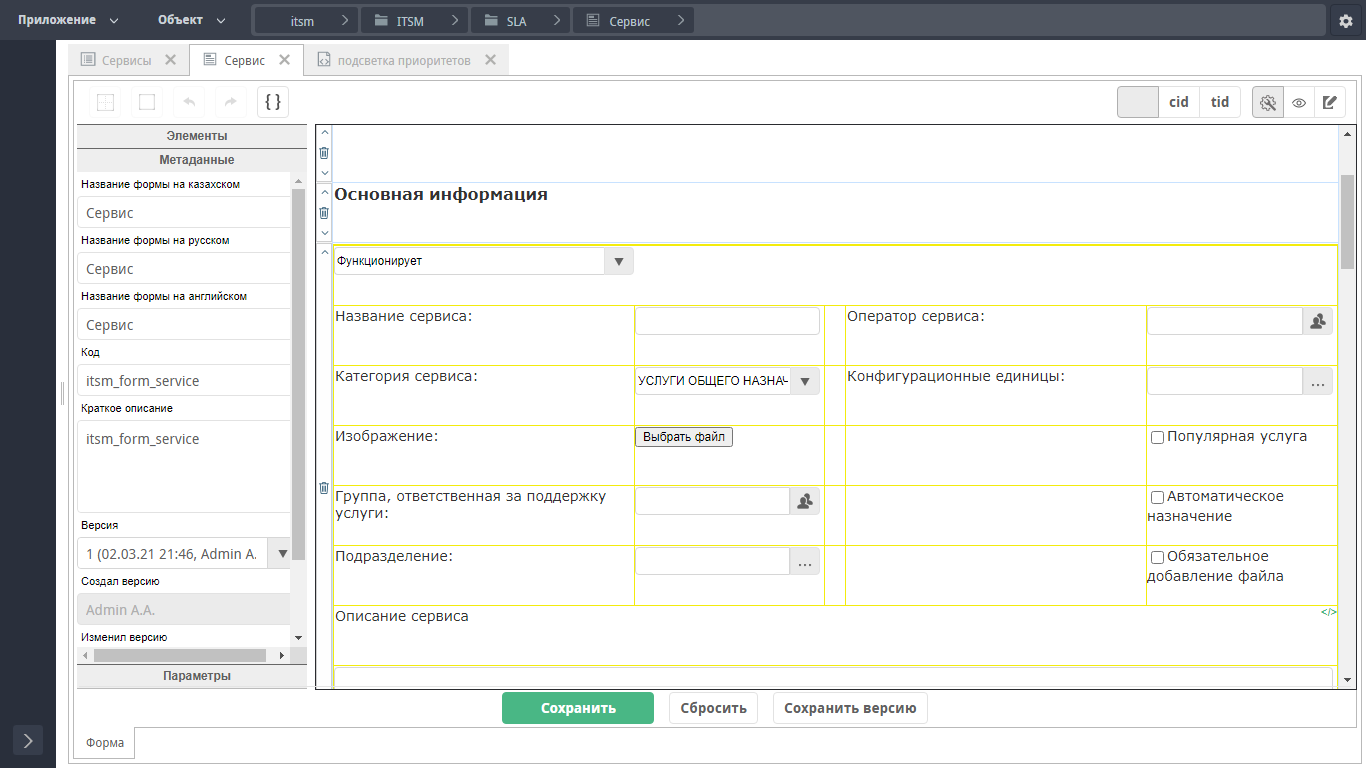Switch to edit mode pencil icon
Viewport: 1366px width, 768px height.
coord(1329,102)
